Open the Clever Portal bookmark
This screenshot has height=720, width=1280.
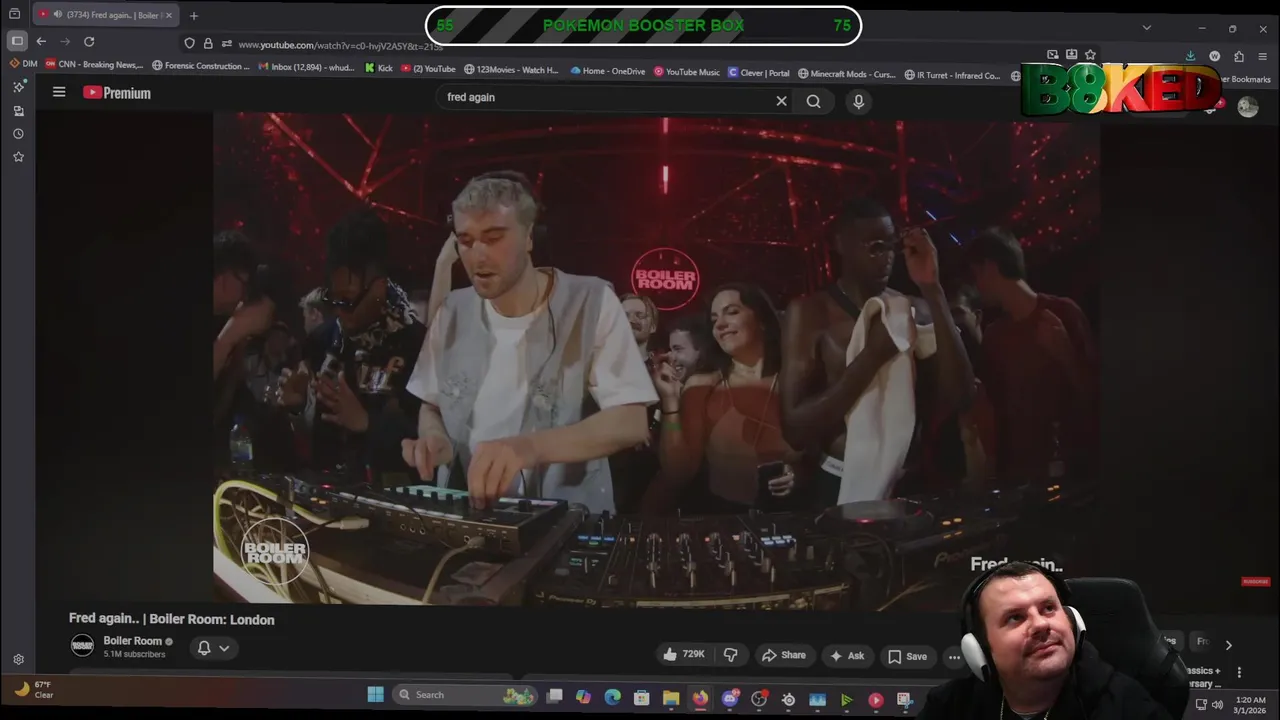[759, 73]
